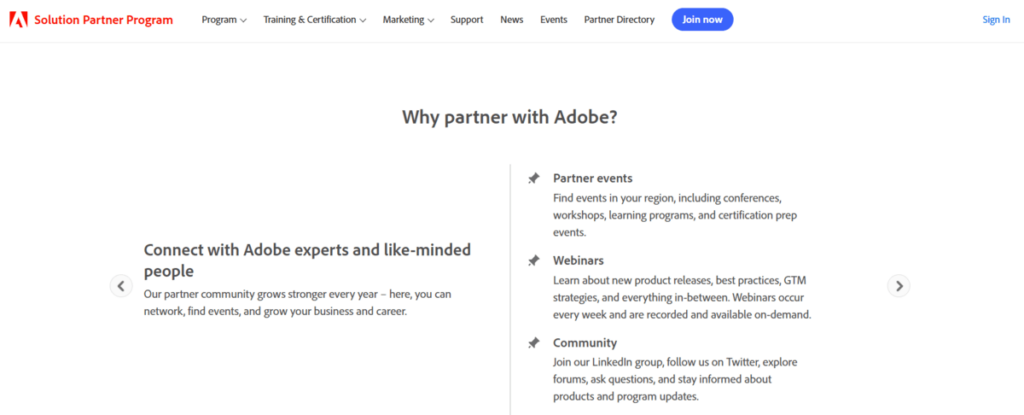The image size is (1024, 415).
Task: Select the Partner events heading
Action: [593, 178]
